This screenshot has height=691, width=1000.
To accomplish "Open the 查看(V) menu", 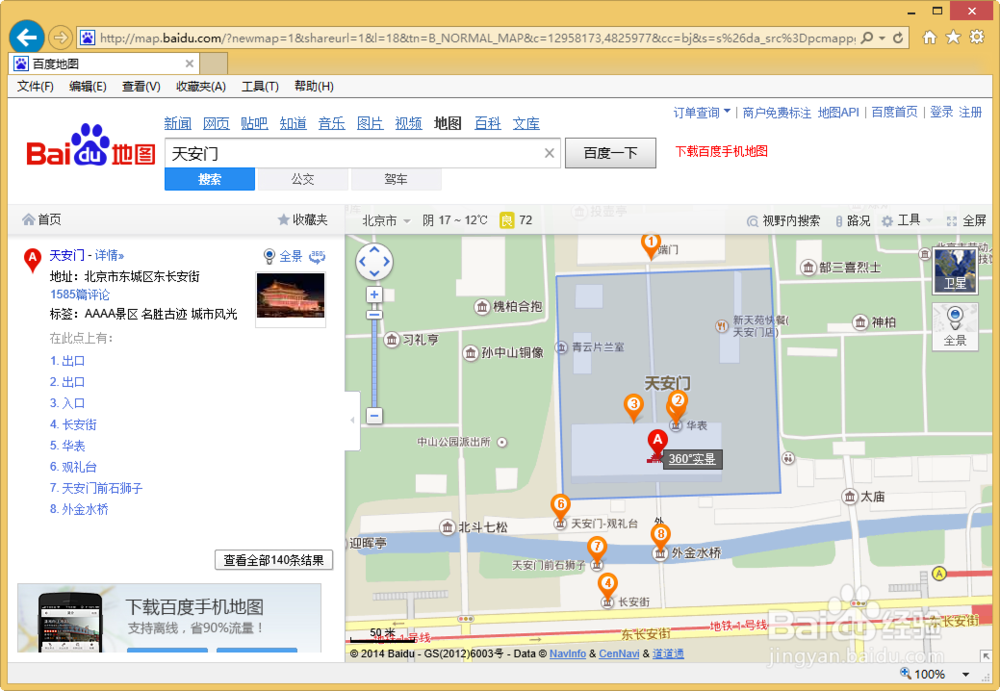I will (x=141, y=86).
